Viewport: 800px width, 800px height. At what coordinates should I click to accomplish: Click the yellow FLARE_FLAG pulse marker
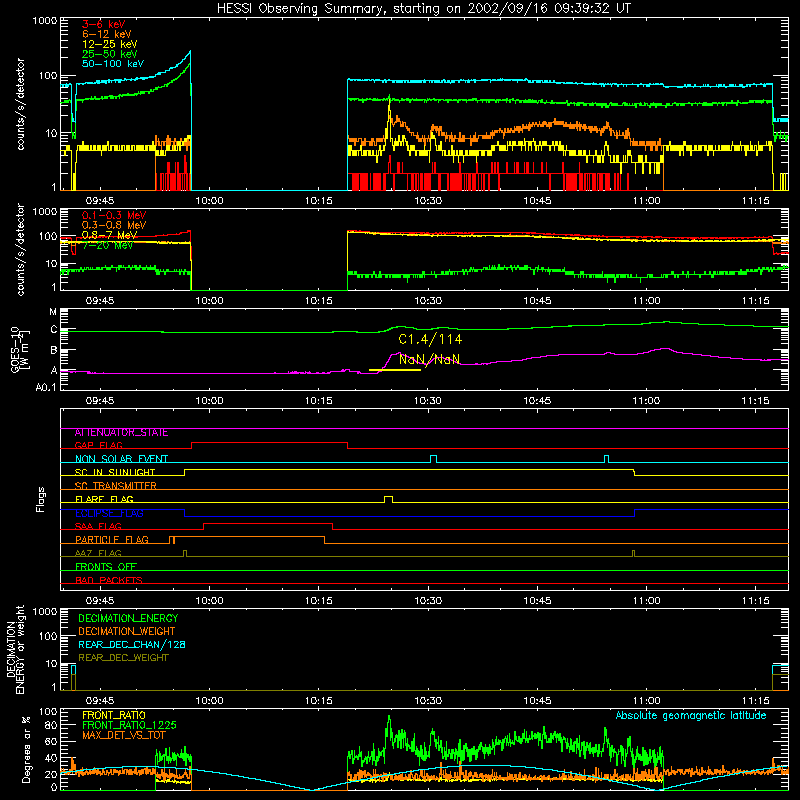pyautogui.click(x=388, y=499)
